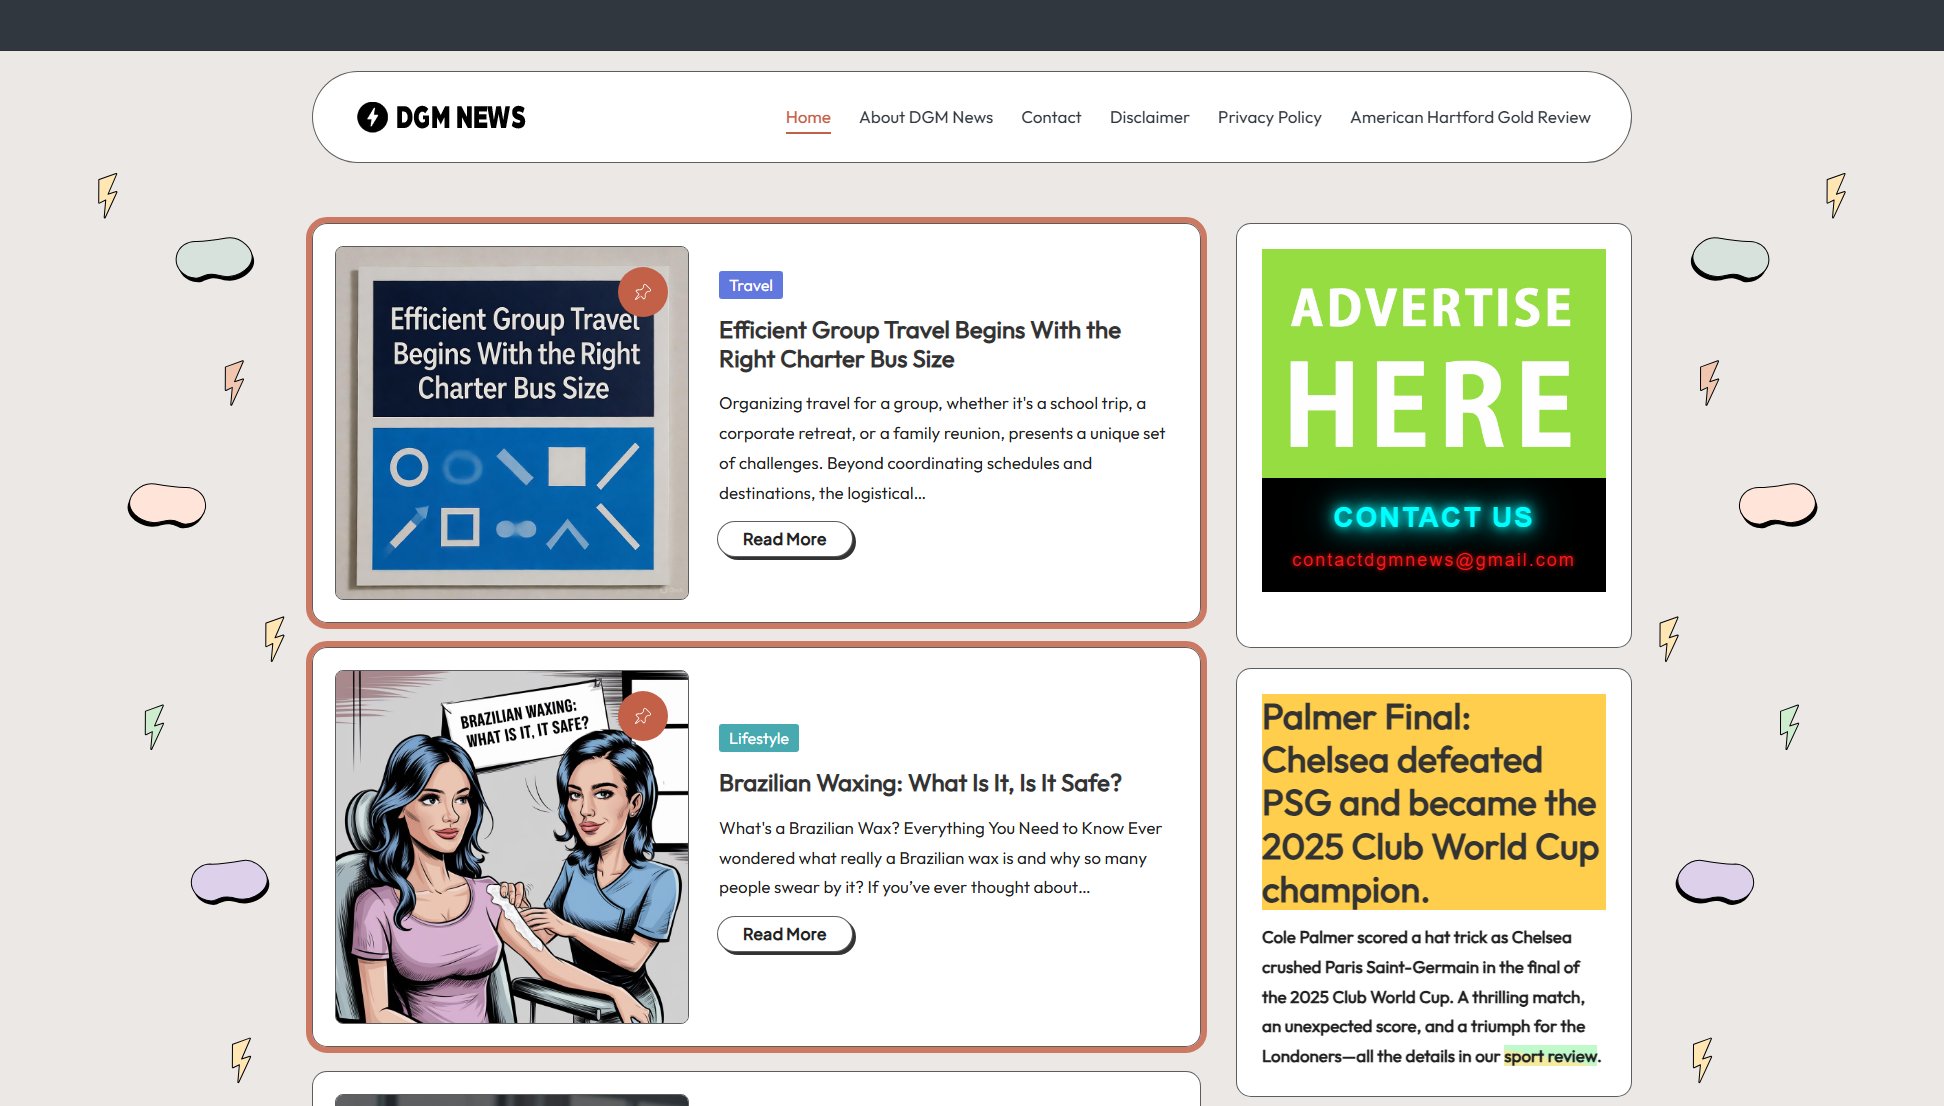Open the charter bus article headline
1944x1106 pixels.
coord(919,344)
